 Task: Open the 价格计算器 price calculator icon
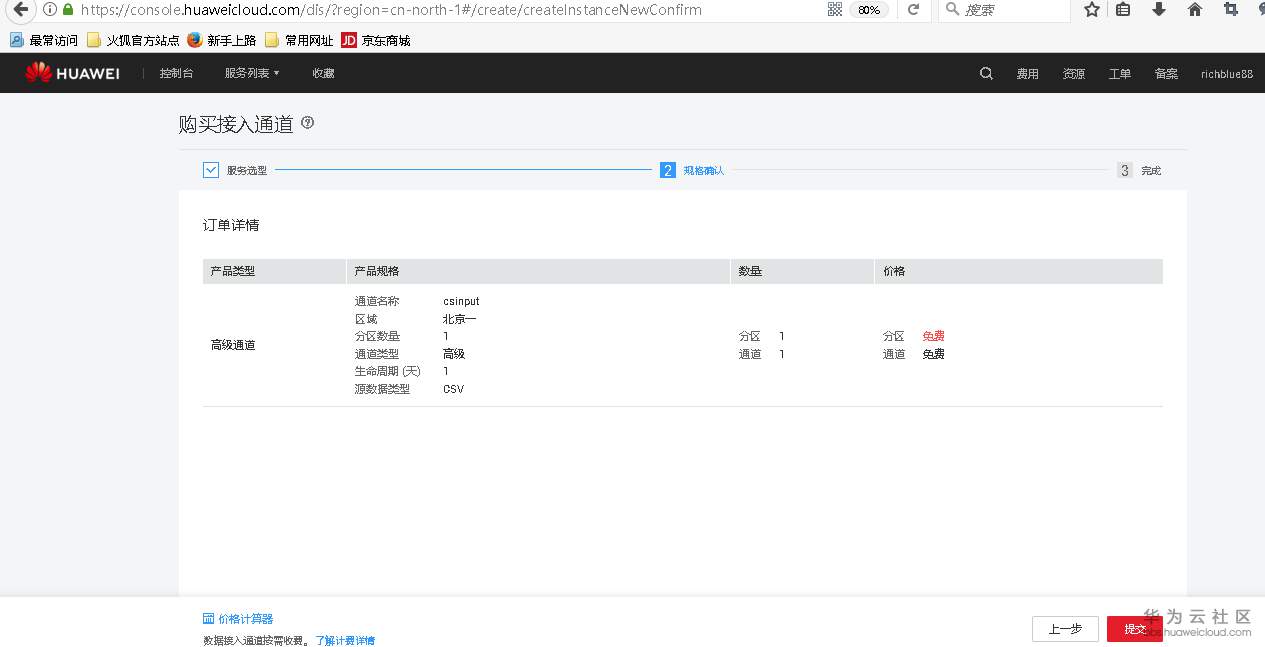click(x=207, y=618)
